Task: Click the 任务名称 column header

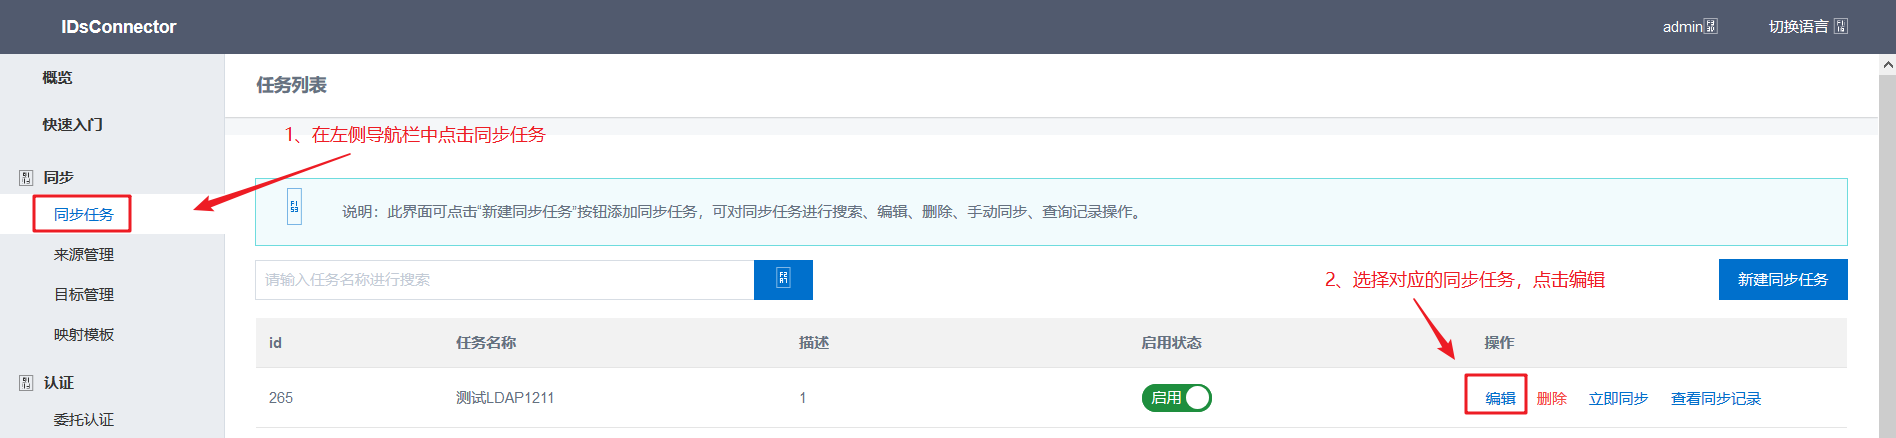Action: pos(486,343)
